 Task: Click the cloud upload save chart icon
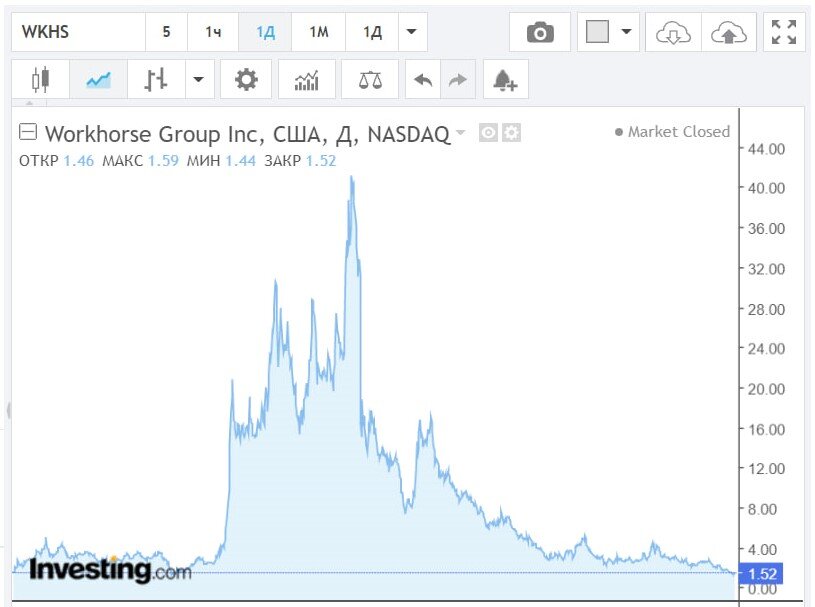(x=729, y=32)
